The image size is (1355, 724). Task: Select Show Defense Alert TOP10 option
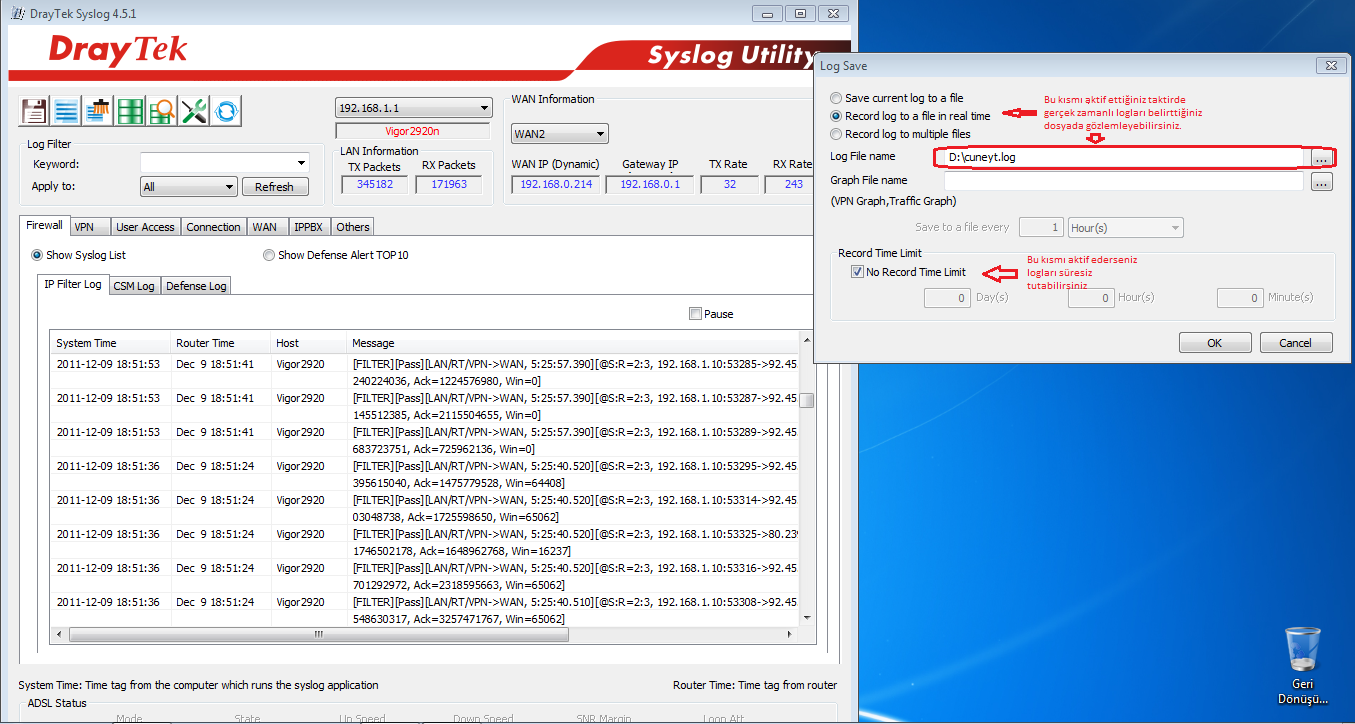click(269, 255)
